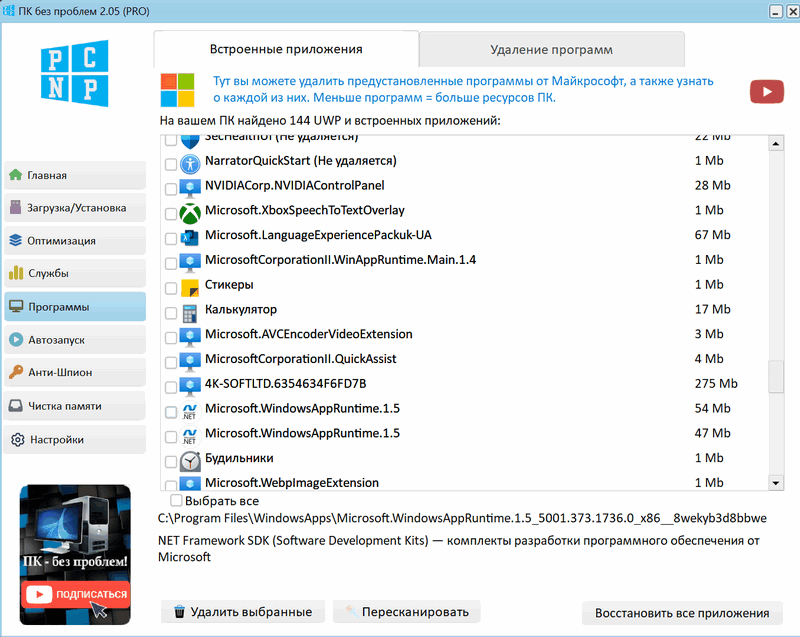The height and width of the screenshot is (637, 800).
Task: Click Восстановить все приложения button
Action: (x=681, y=613)
